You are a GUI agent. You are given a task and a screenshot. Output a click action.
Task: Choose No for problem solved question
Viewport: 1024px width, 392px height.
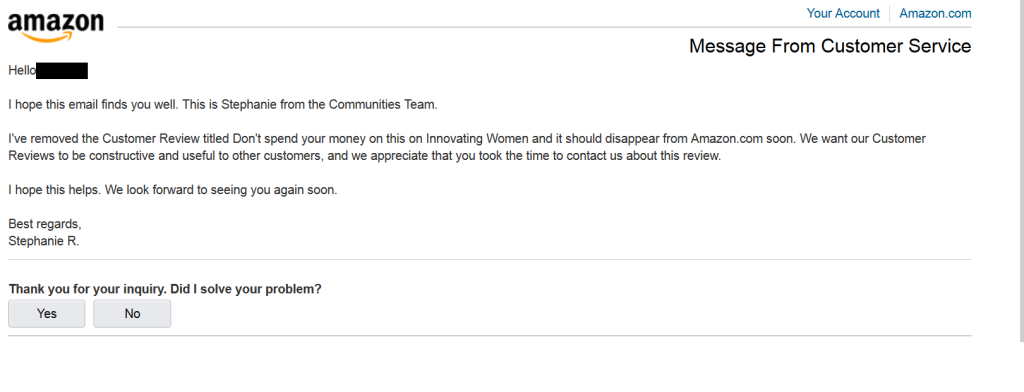click(x=132, y=314)
